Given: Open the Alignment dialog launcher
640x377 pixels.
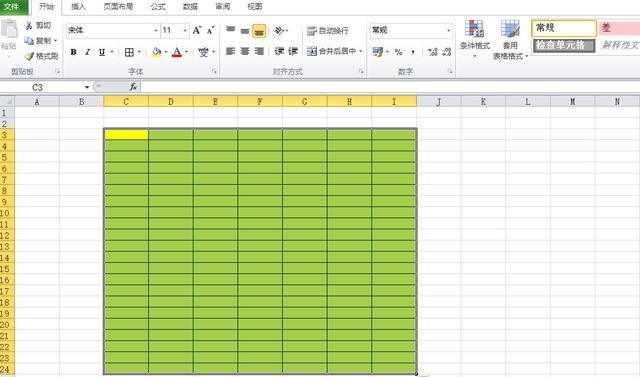Looking at the screenshot, I should [361, 71].
